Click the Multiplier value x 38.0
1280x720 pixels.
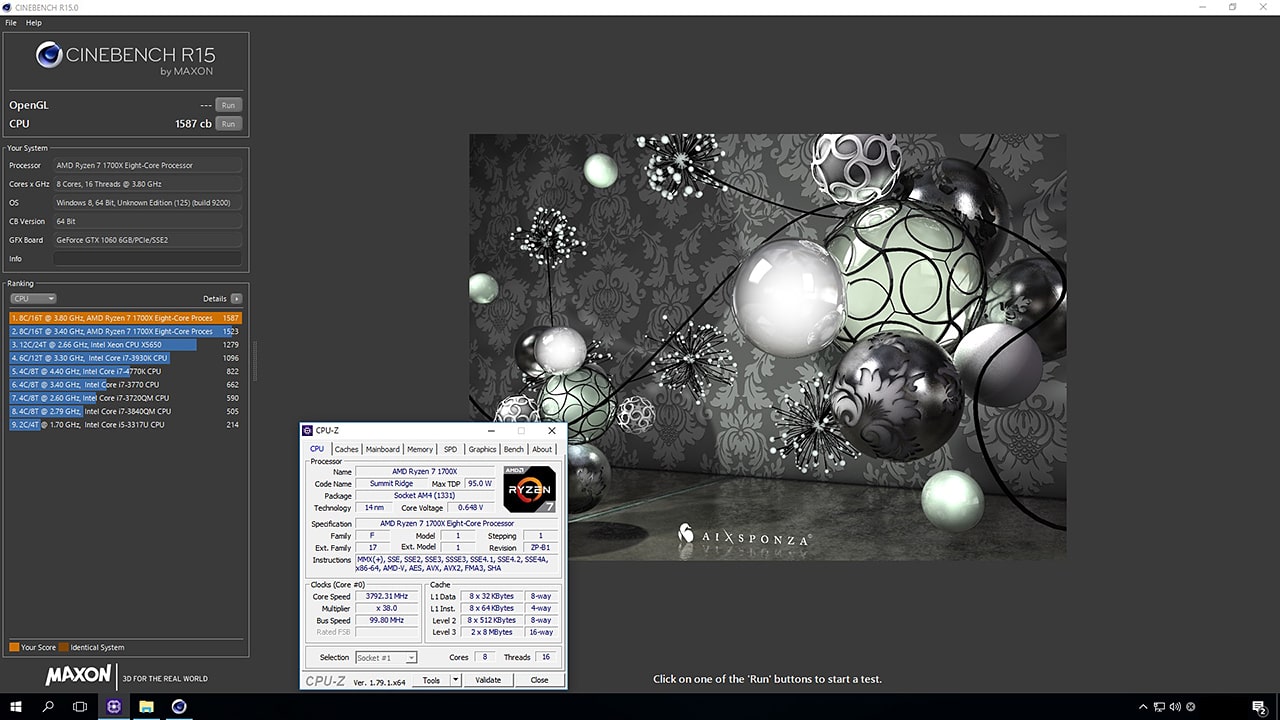click(387, 609)
